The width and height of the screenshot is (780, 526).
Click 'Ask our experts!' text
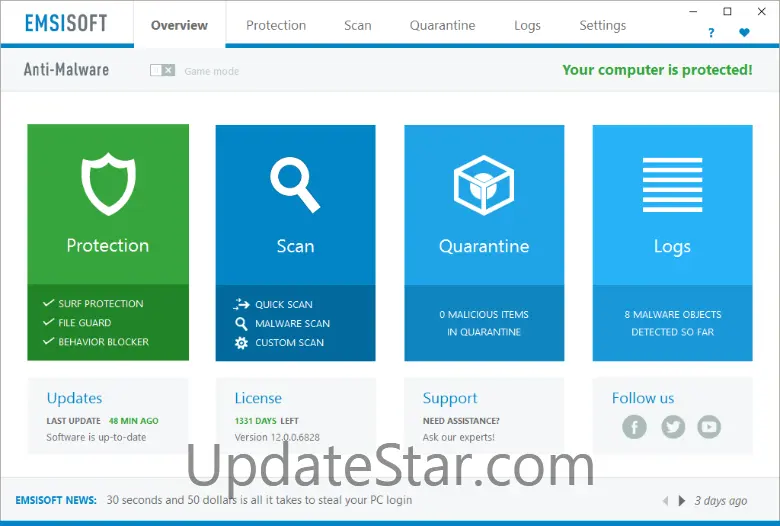[x=459, y=437]
